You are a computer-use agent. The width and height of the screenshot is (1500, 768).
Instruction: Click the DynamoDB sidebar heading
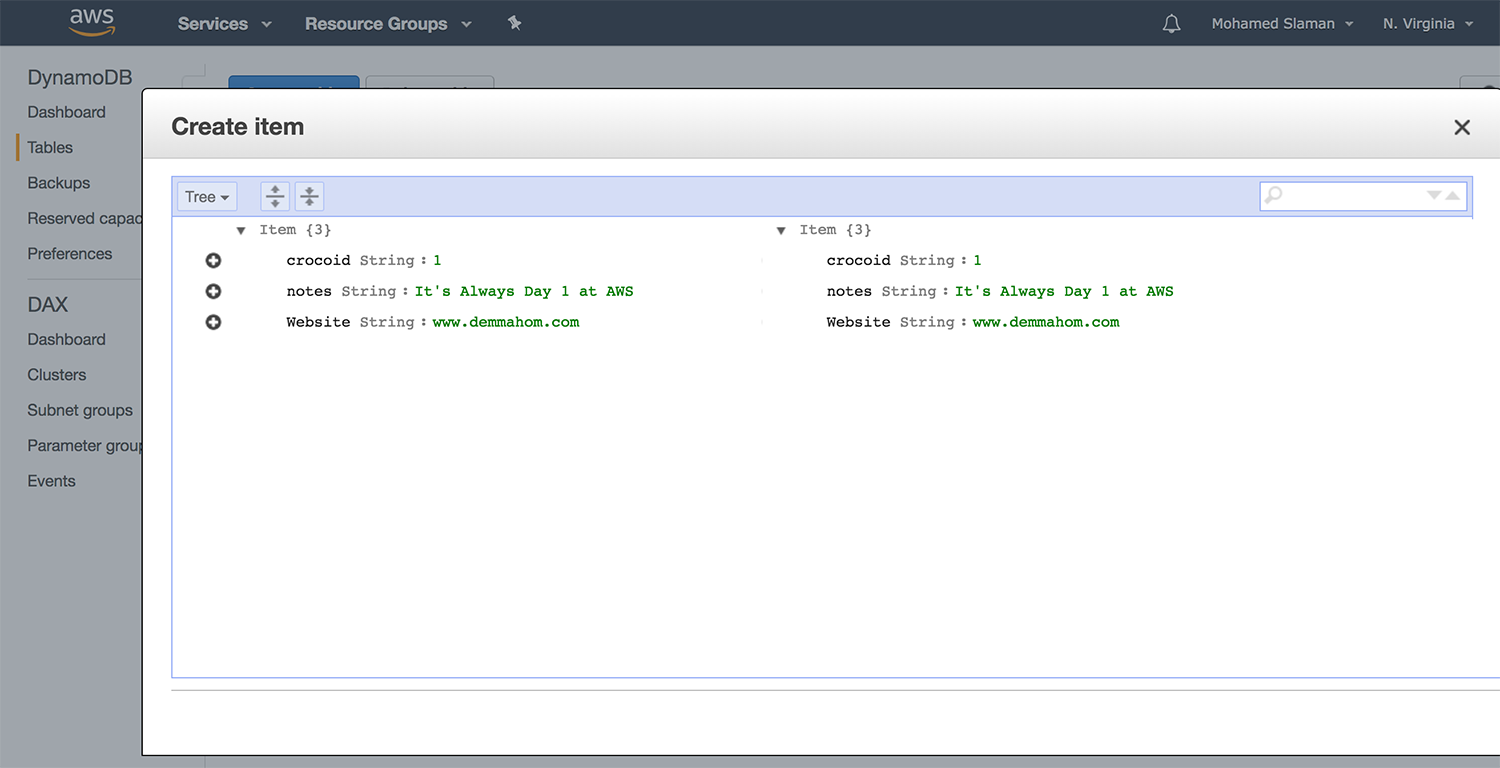[x=80, y=77]
